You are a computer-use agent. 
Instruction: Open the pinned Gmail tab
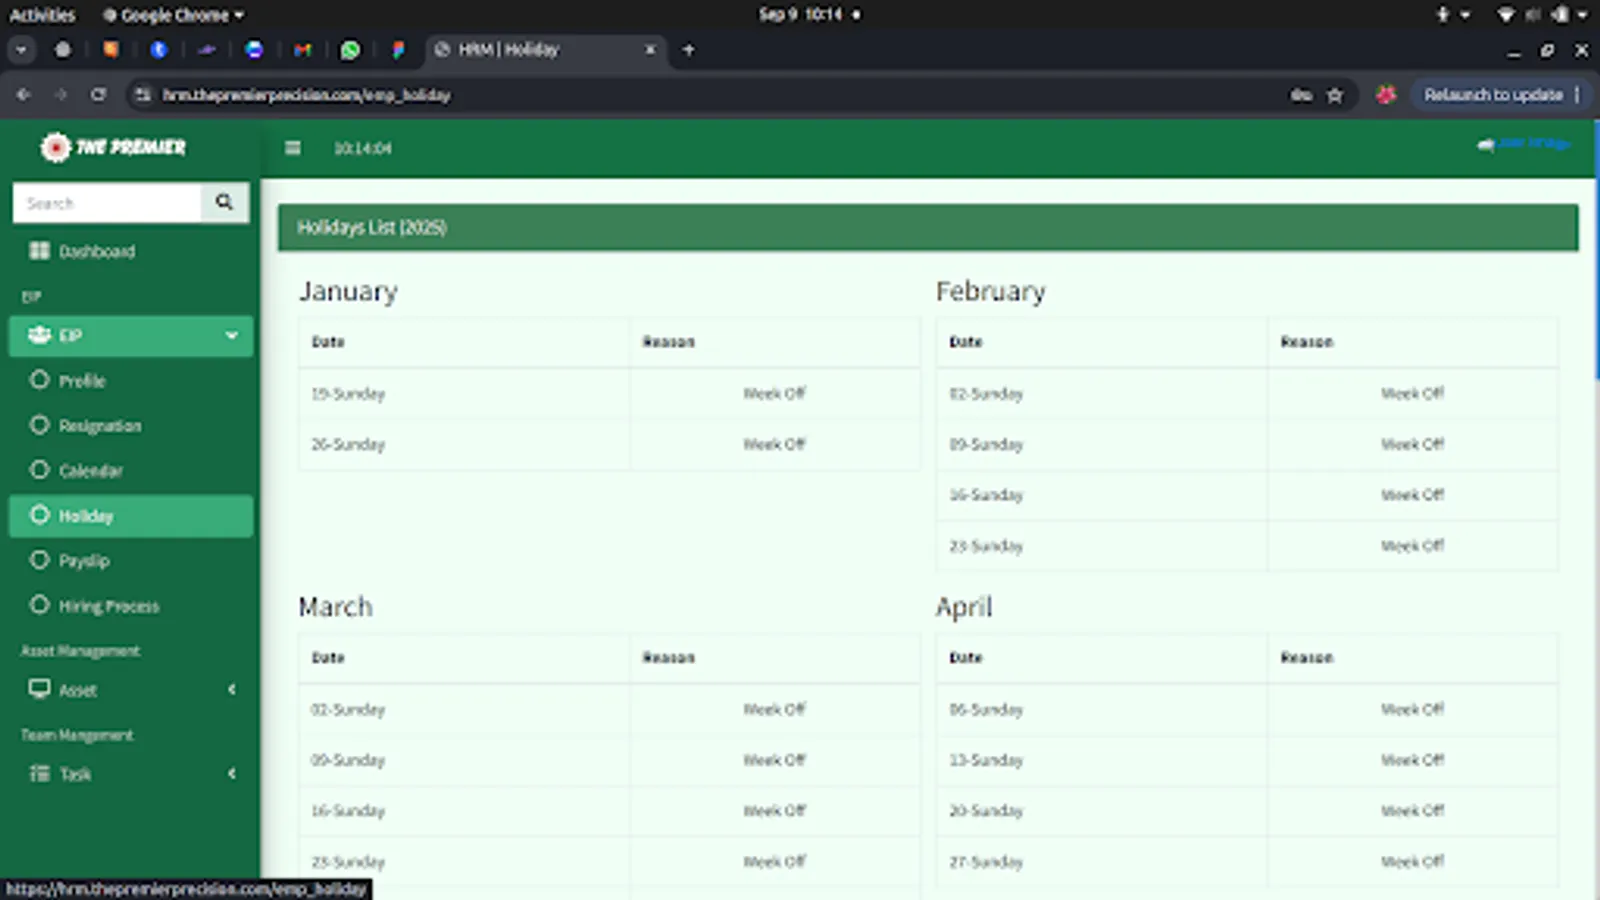coord(302,50)
